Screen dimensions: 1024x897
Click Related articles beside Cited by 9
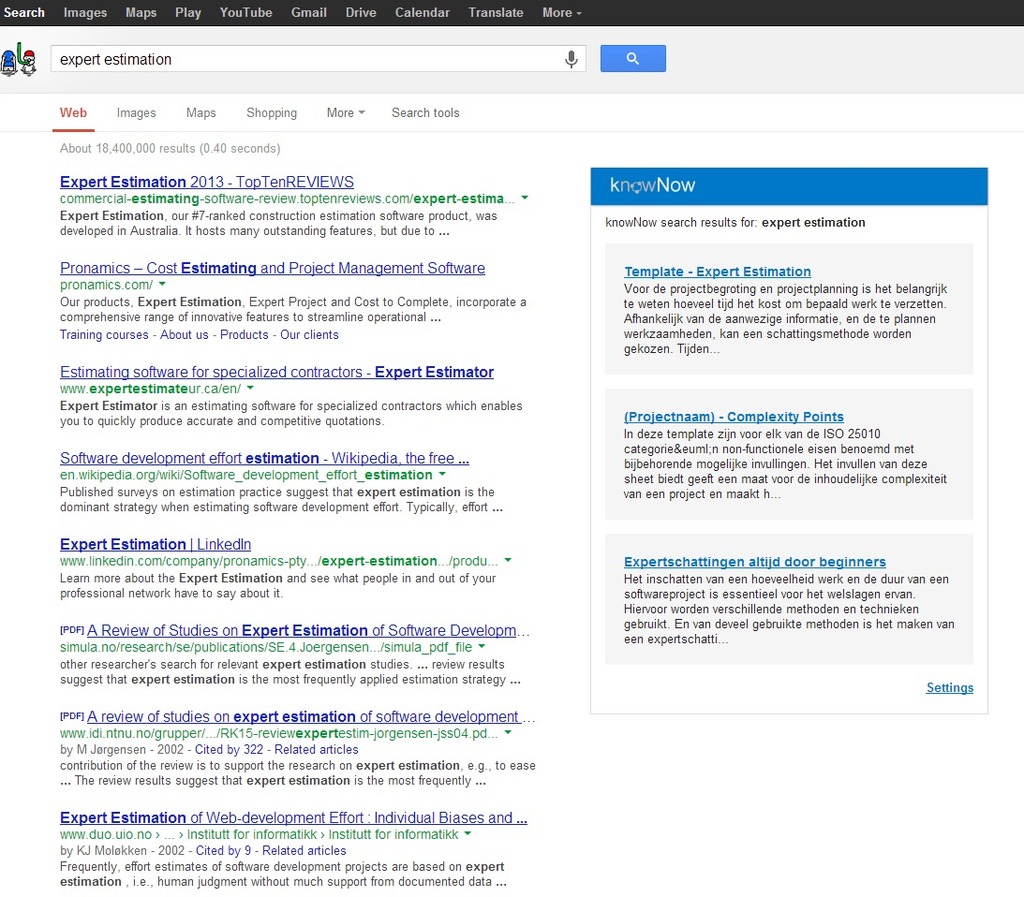click(x=304, y=851)
